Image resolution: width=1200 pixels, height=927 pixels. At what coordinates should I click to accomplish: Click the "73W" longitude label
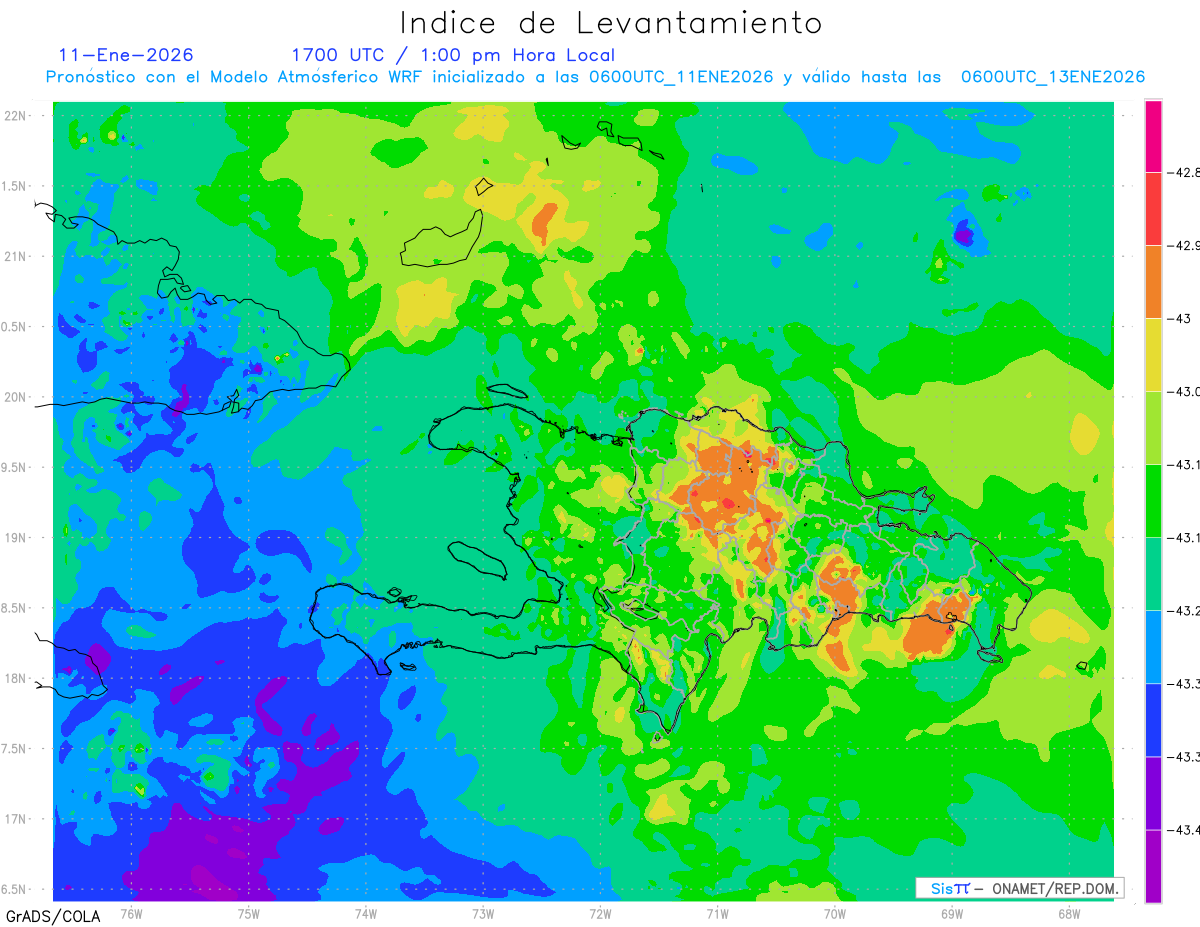[x=483, y=913]
